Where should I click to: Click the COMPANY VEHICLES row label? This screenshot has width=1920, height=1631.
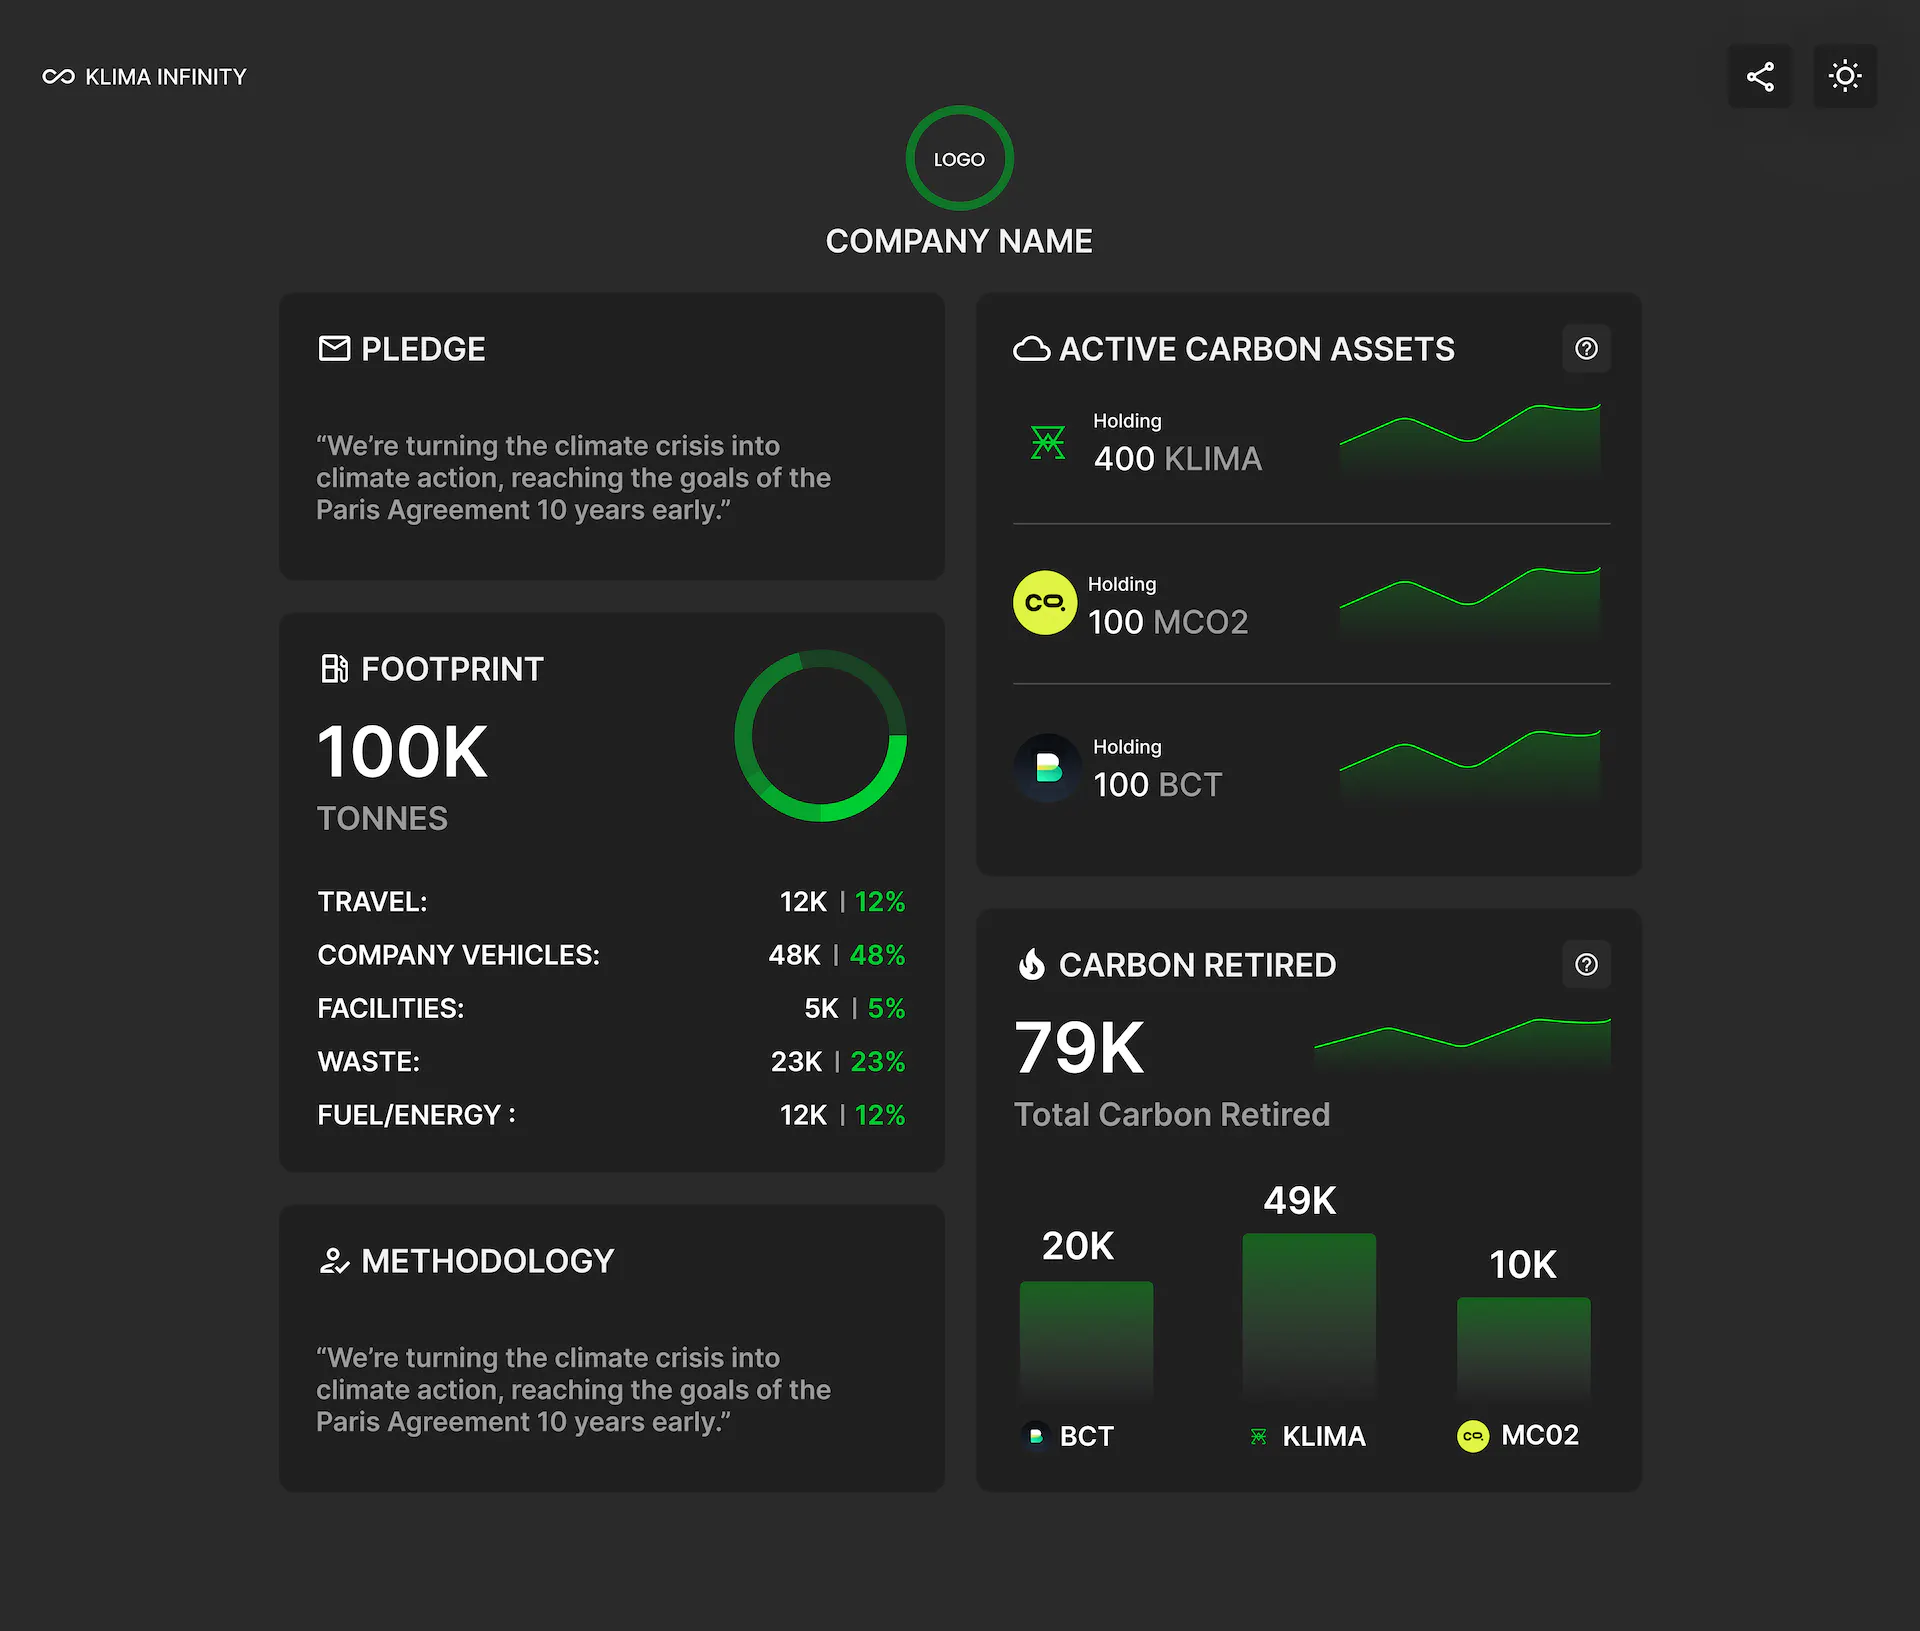458,955
